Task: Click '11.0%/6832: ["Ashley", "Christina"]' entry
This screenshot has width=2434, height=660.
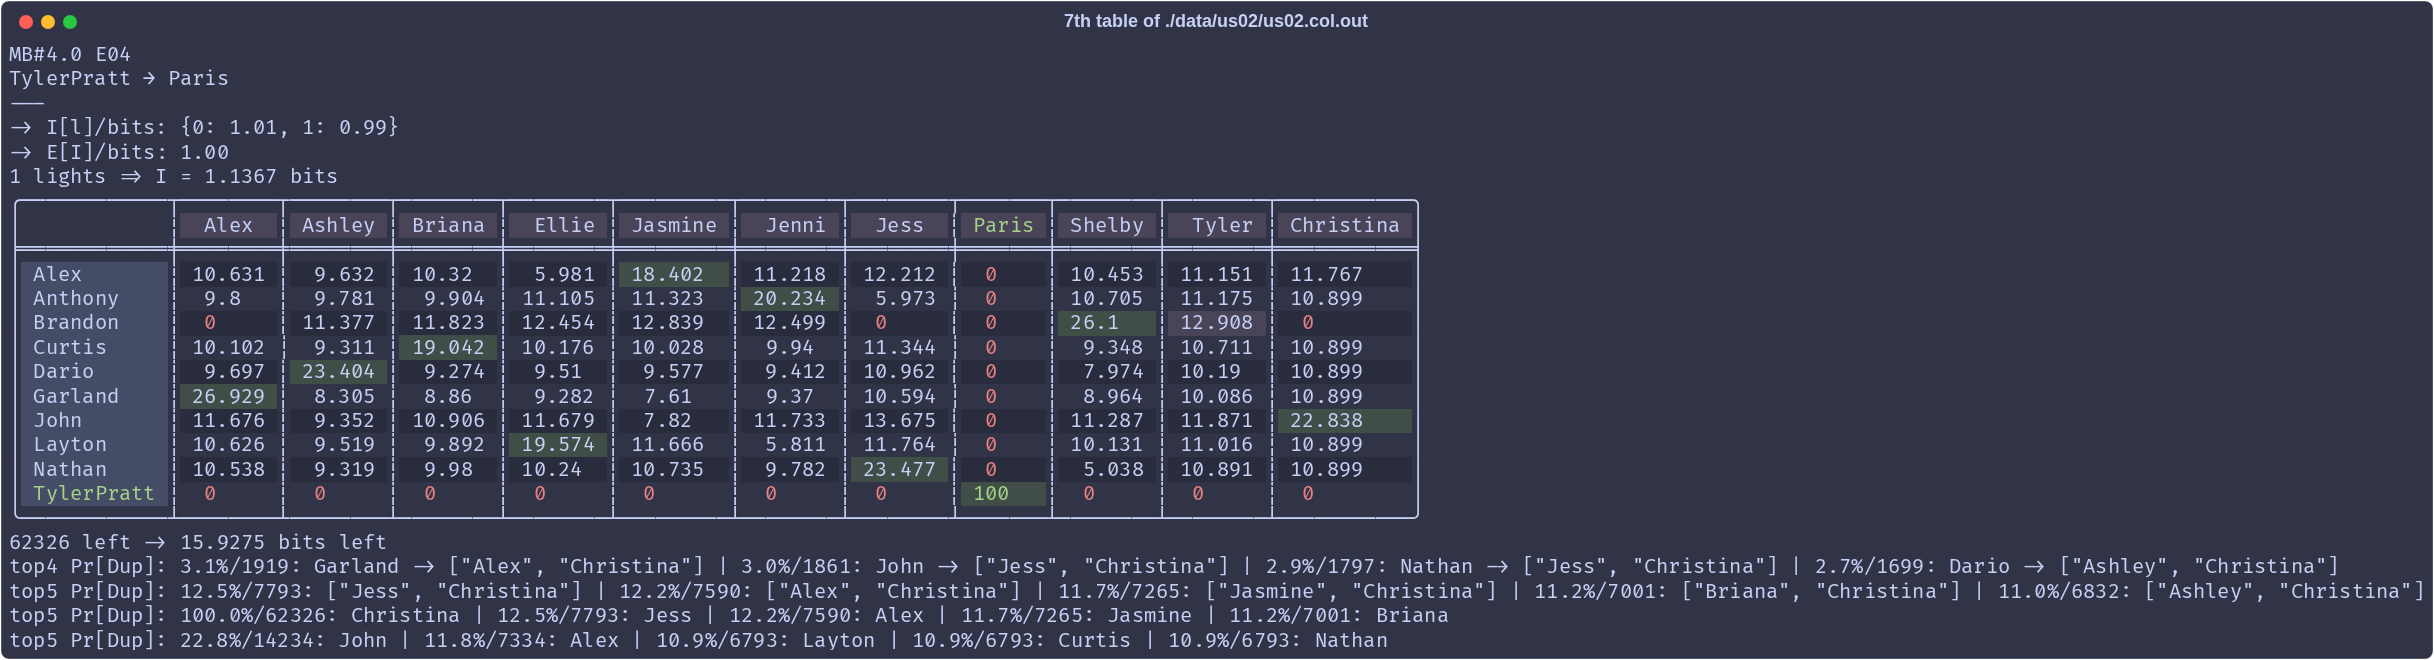Action: coord(2211,591)
